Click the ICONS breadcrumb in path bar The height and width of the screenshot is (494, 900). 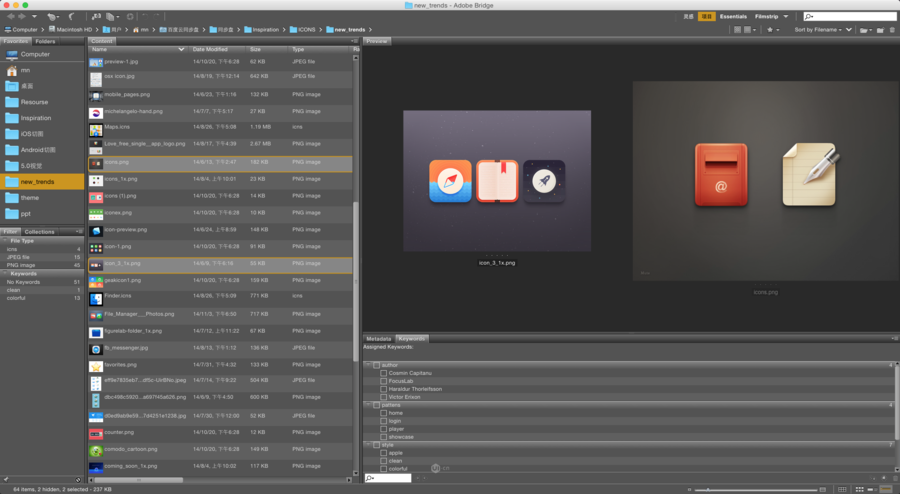306,30
